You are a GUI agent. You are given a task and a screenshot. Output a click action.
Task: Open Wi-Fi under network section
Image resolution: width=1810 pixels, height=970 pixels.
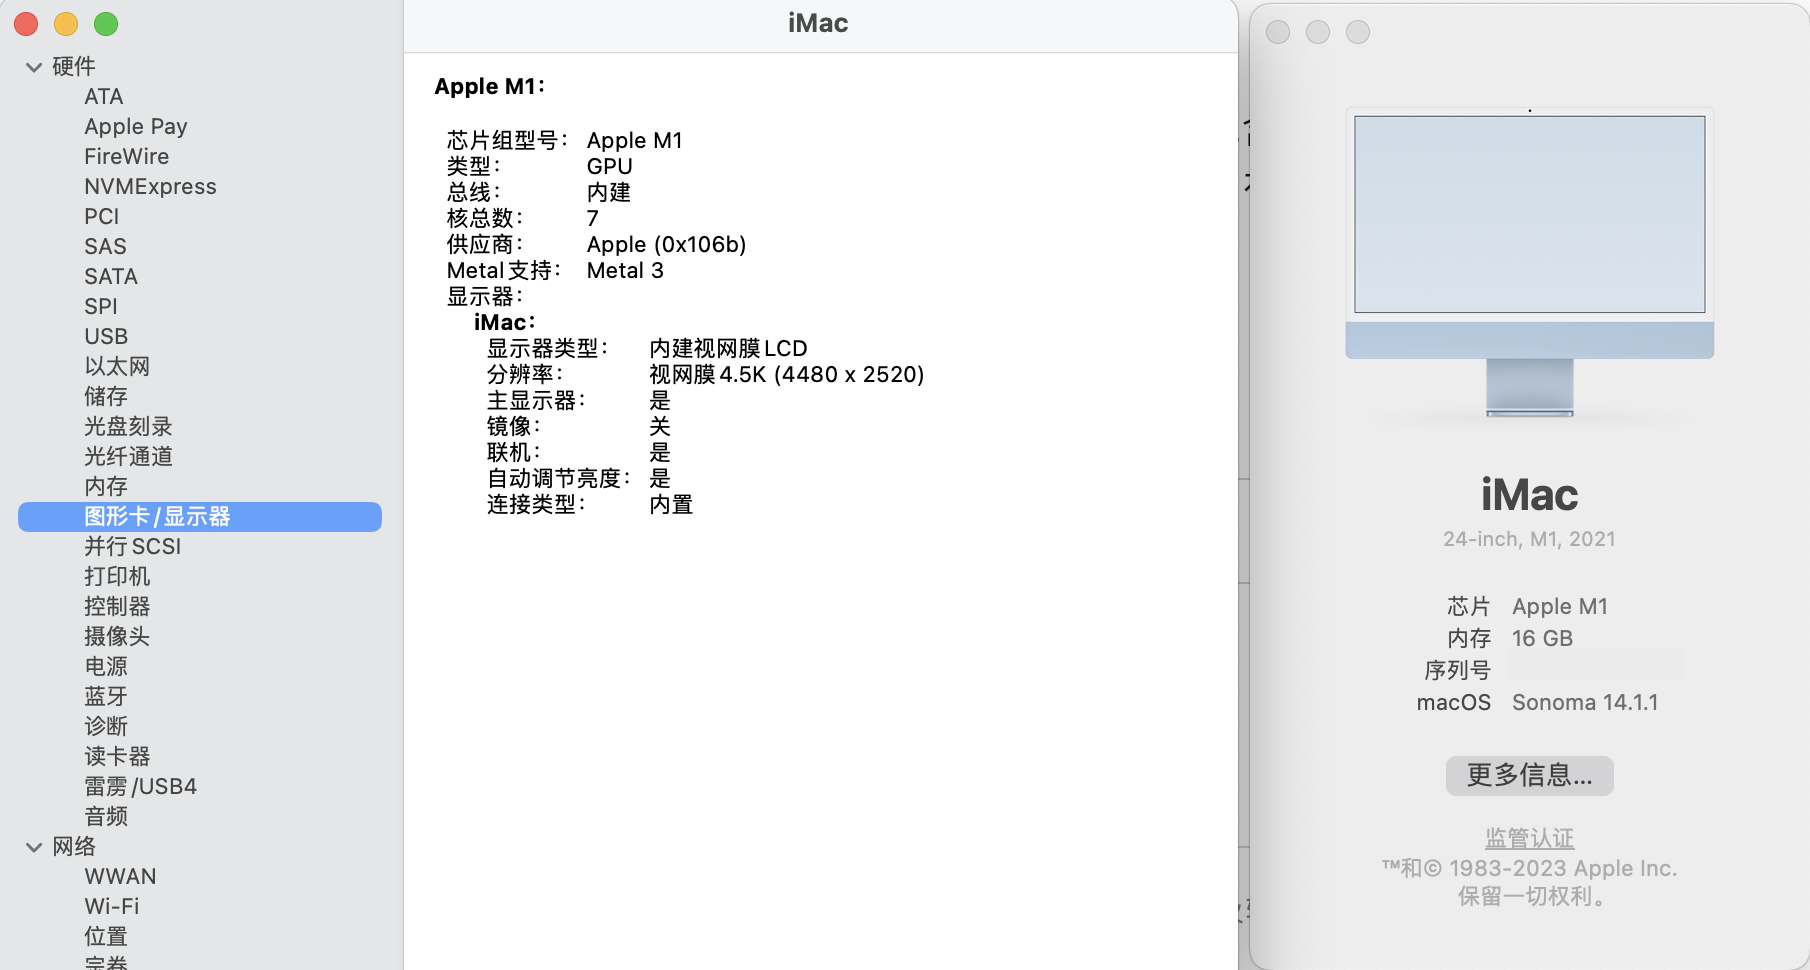coord(112,907)
